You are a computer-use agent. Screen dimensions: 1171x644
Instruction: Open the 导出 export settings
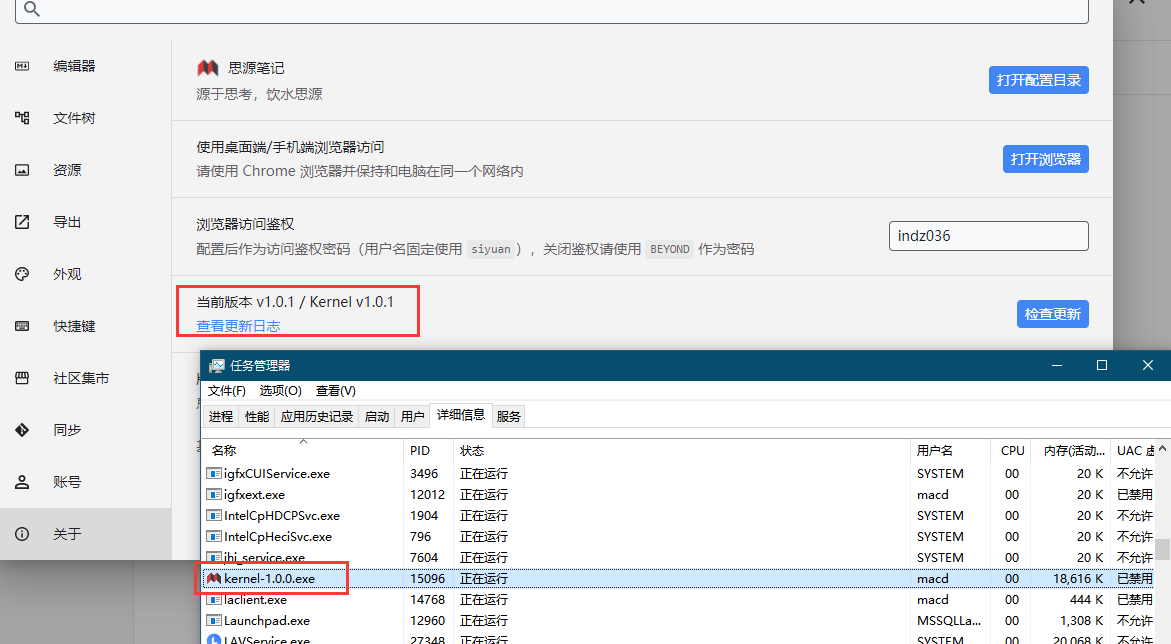[67, 222]
